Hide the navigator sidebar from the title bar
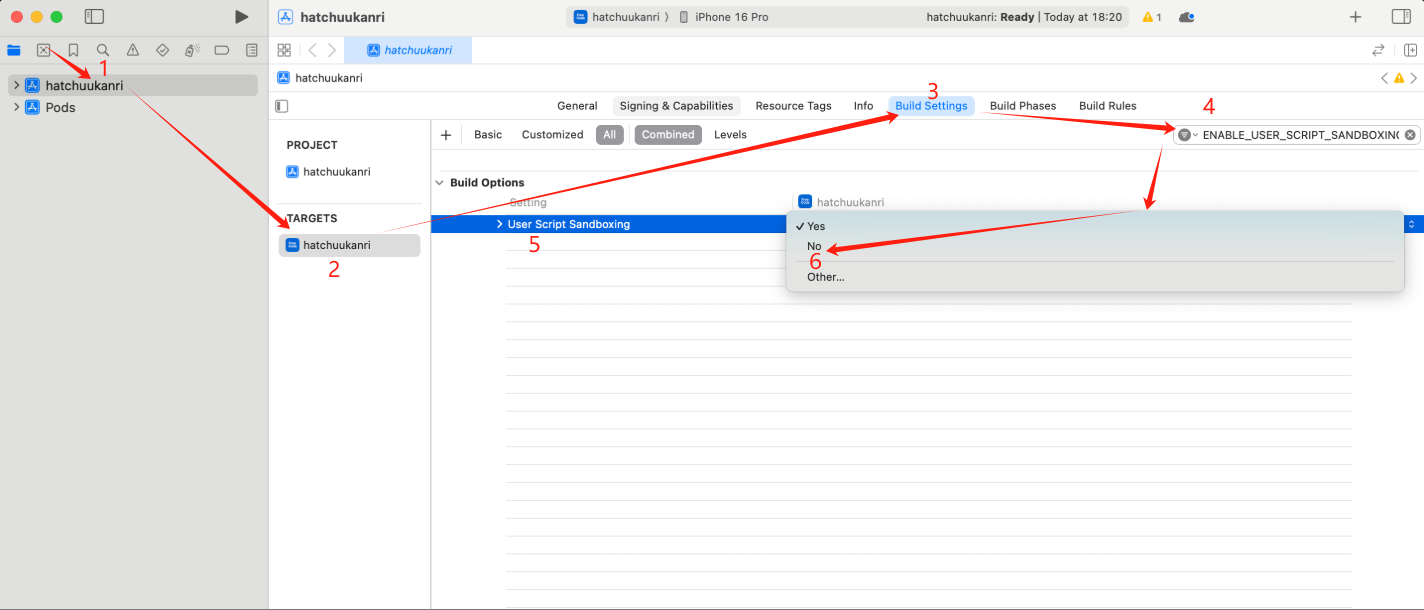 [x=94, y=17]
